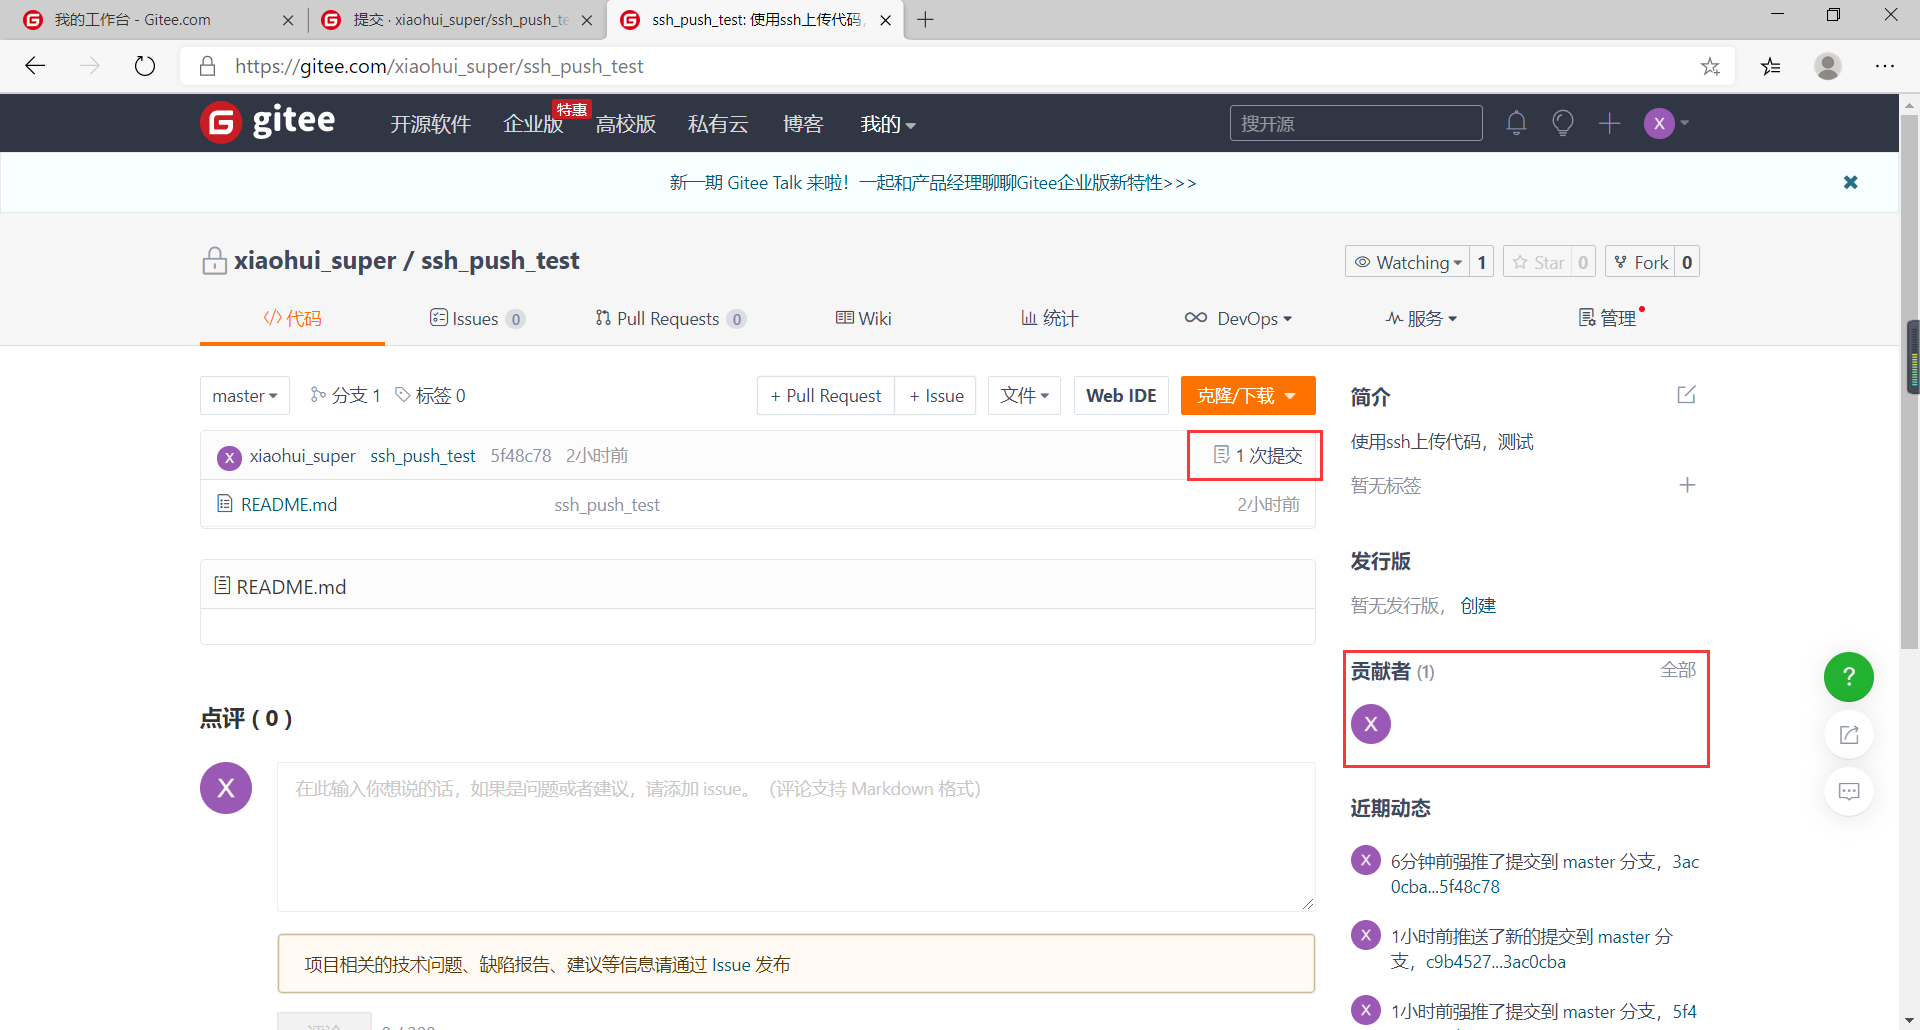Open the purple user avatar menu in the header
Image resolution: width=1920 pixels, height=1030 pixels.
pos(1666,123)
